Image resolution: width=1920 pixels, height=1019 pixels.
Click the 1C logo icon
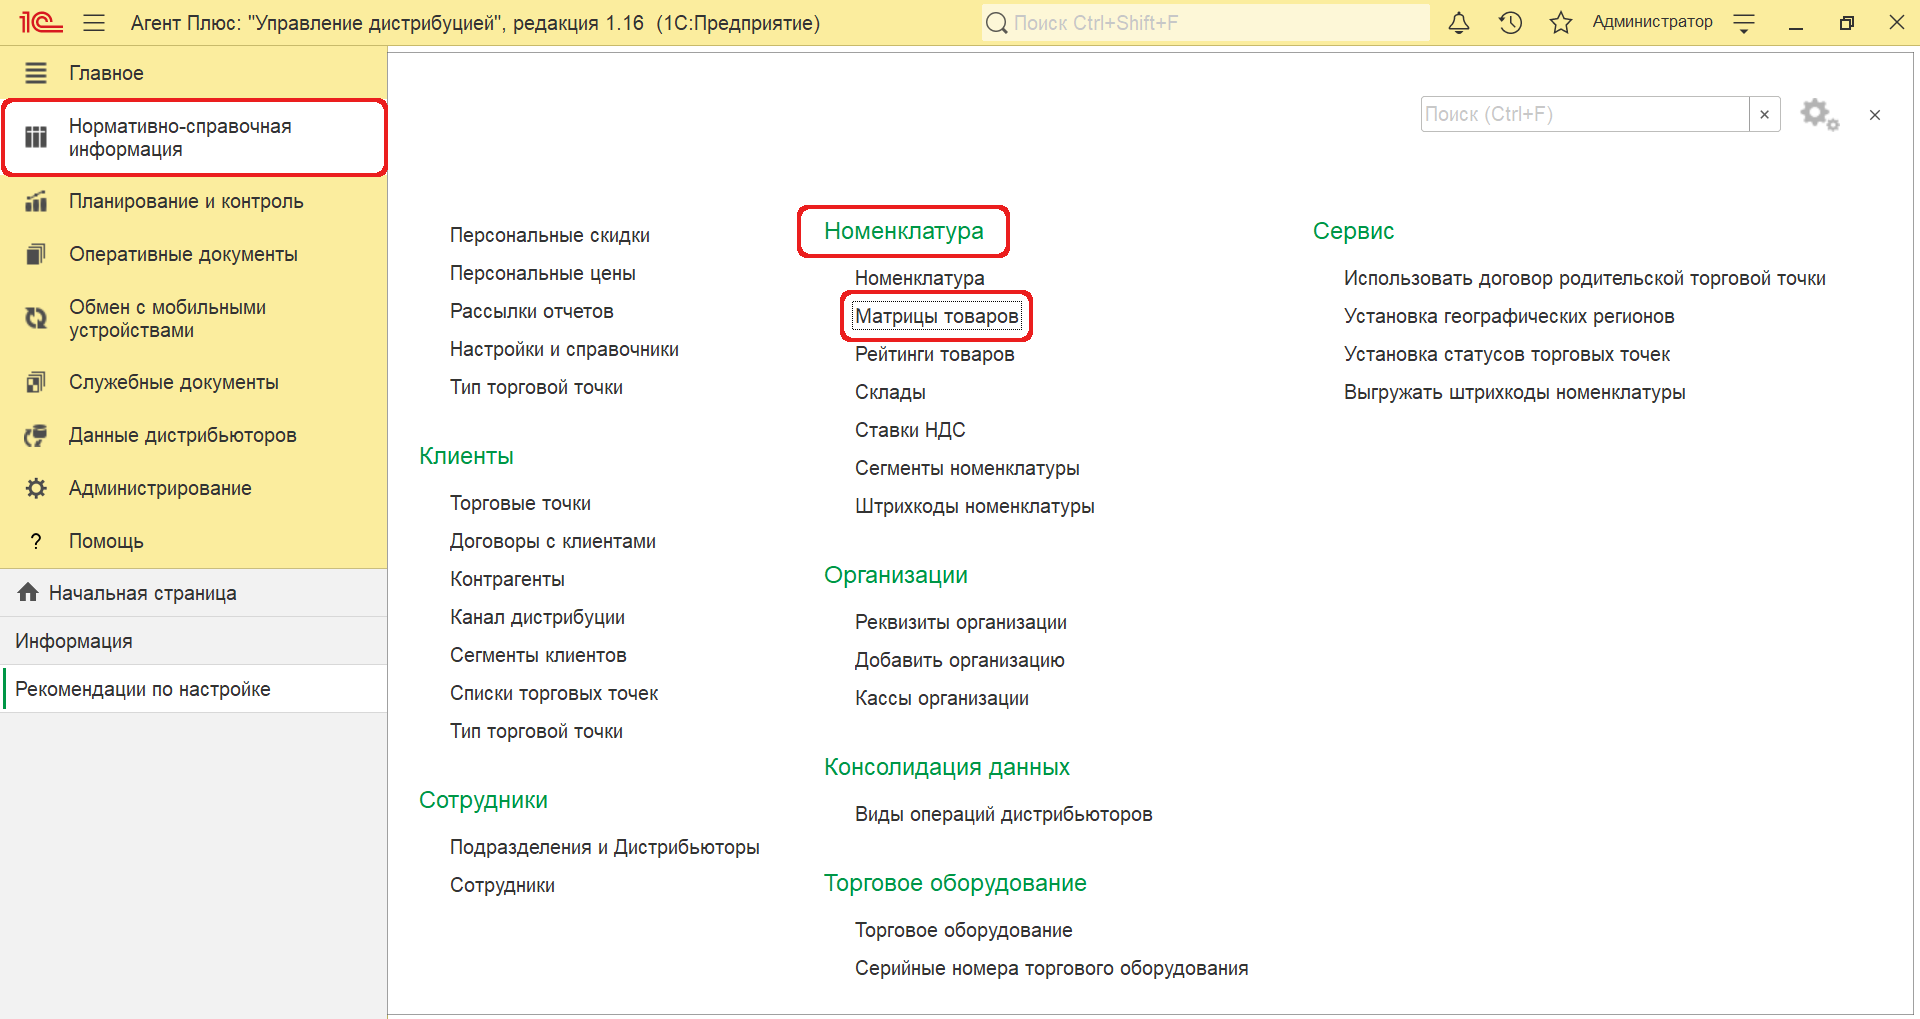[x=41, y=23]
